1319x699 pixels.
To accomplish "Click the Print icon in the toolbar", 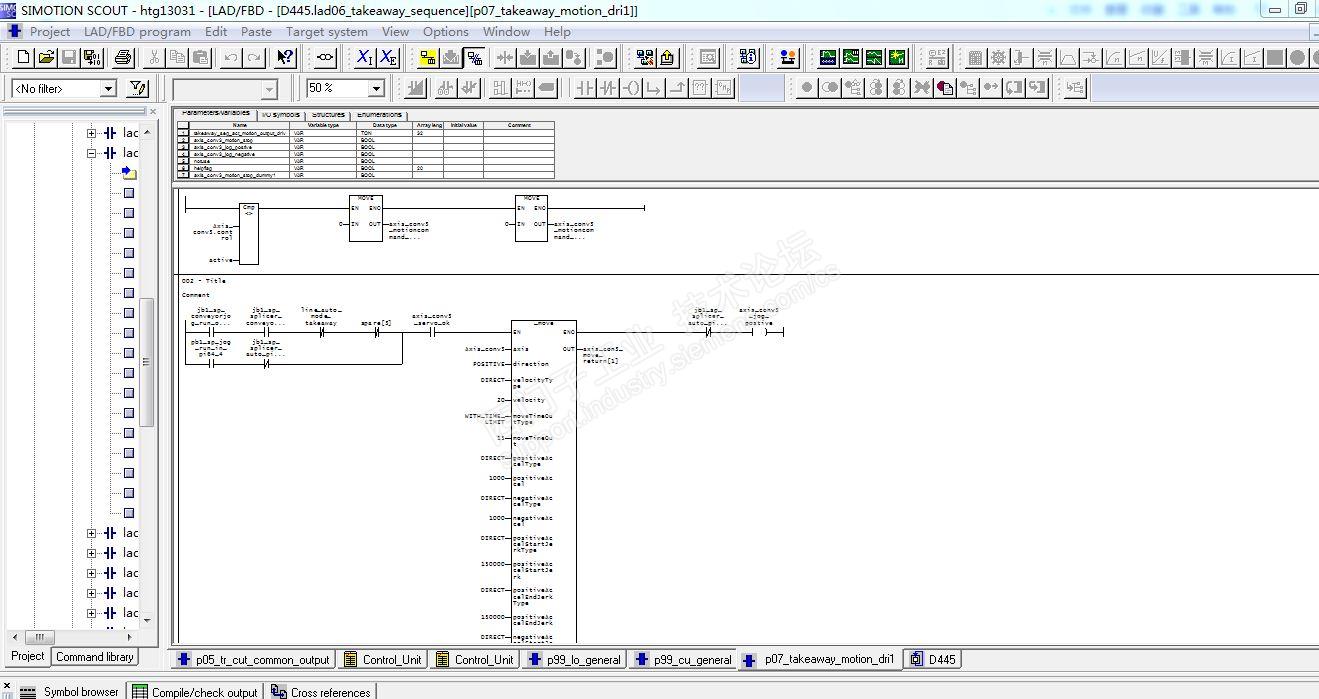I will (123, 58).
